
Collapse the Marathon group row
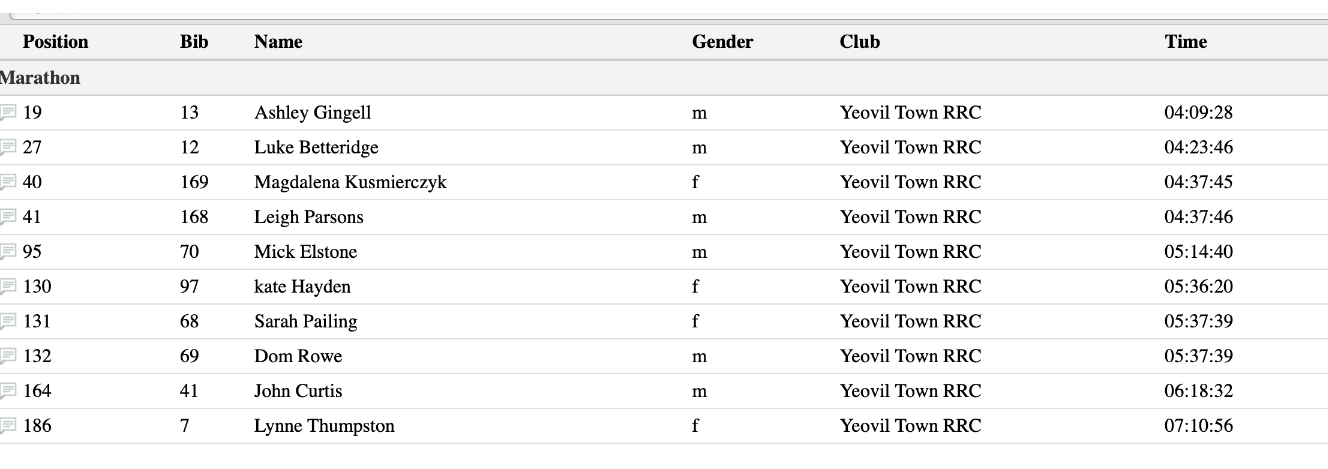click(x=664, y=78)
